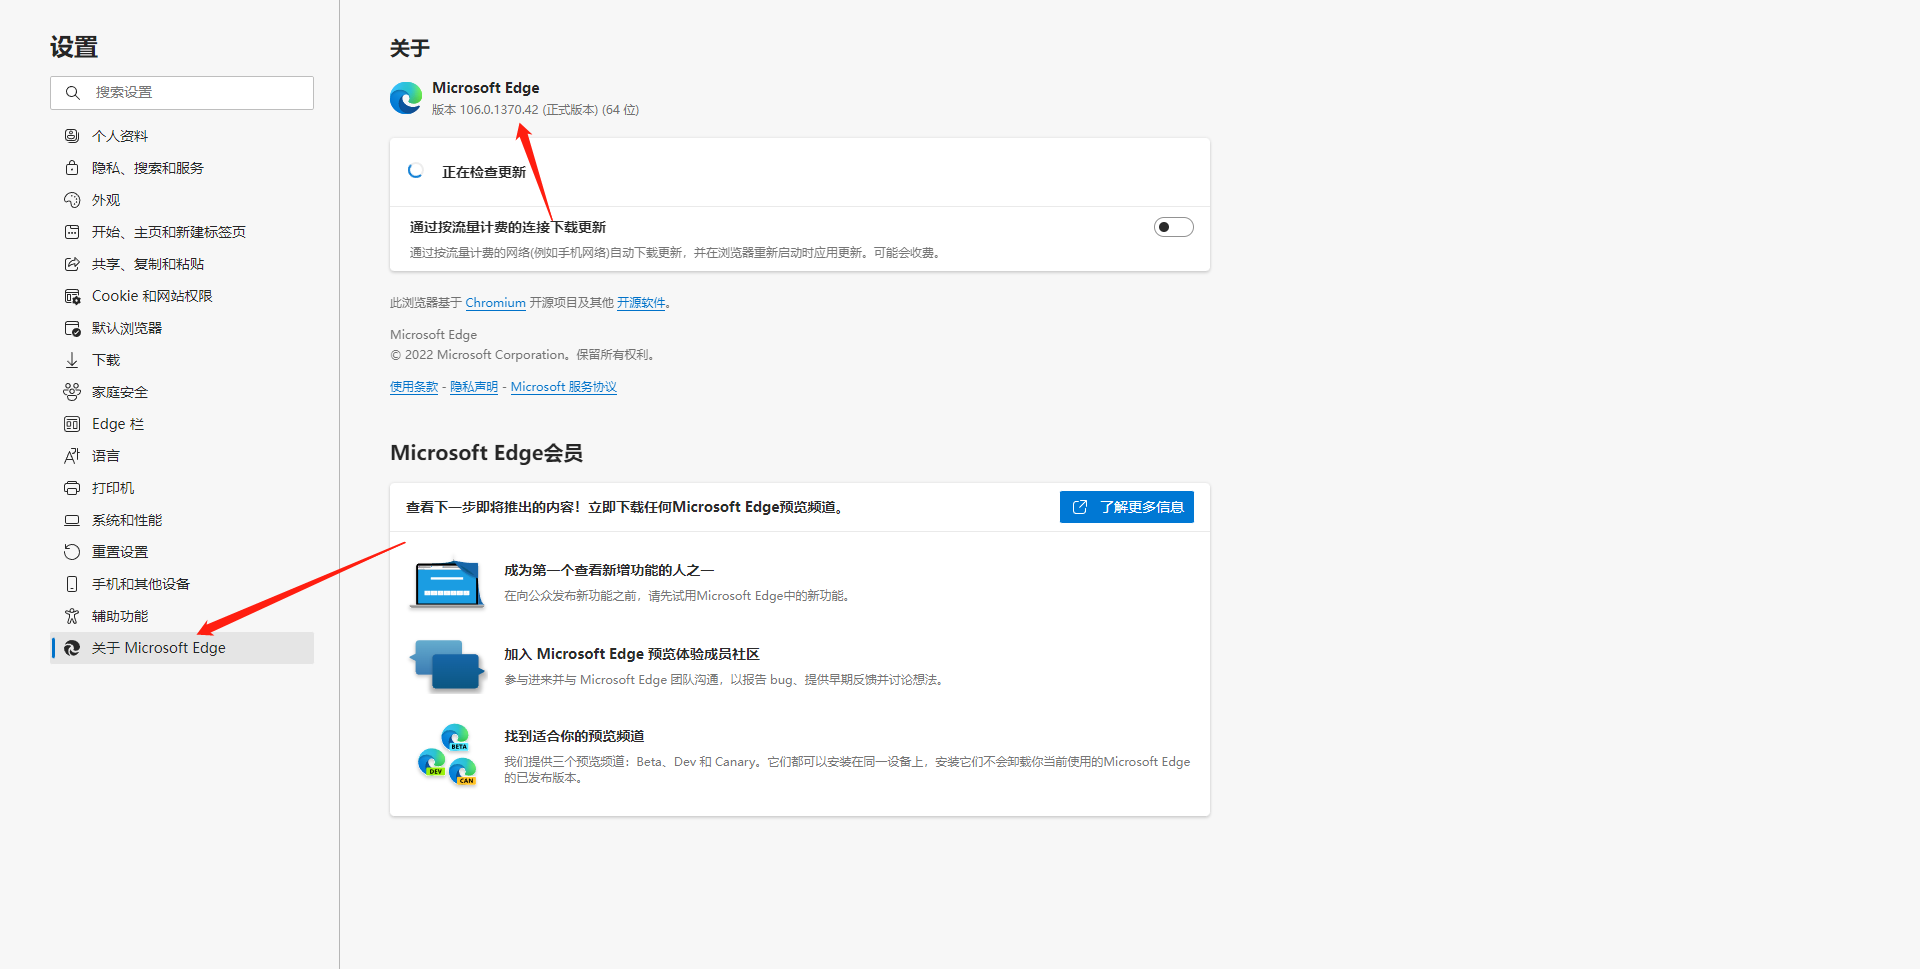Screen dimensions: 1920x969
Task: Open 共享、复制和粘贴 settings
Action: coord(182,264)
